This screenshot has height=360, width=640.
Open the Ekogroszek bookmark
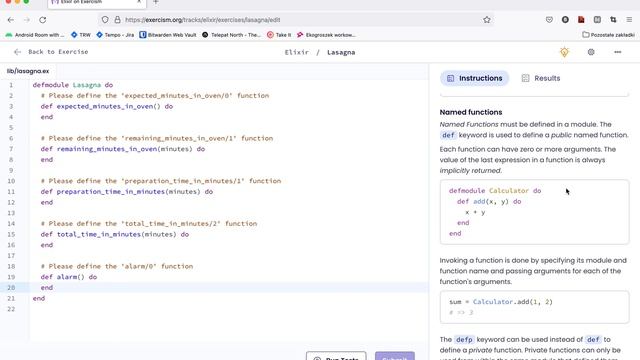click(x=326, y=35)
